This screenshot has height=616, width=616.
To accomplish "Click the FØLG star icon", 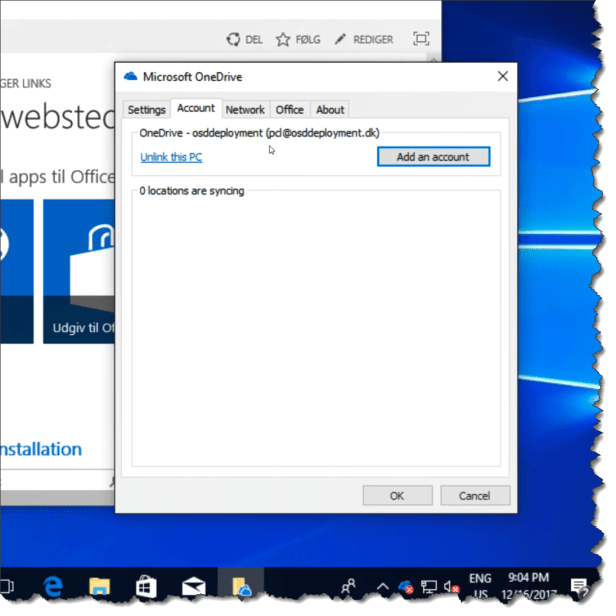I will click(283, 40).
